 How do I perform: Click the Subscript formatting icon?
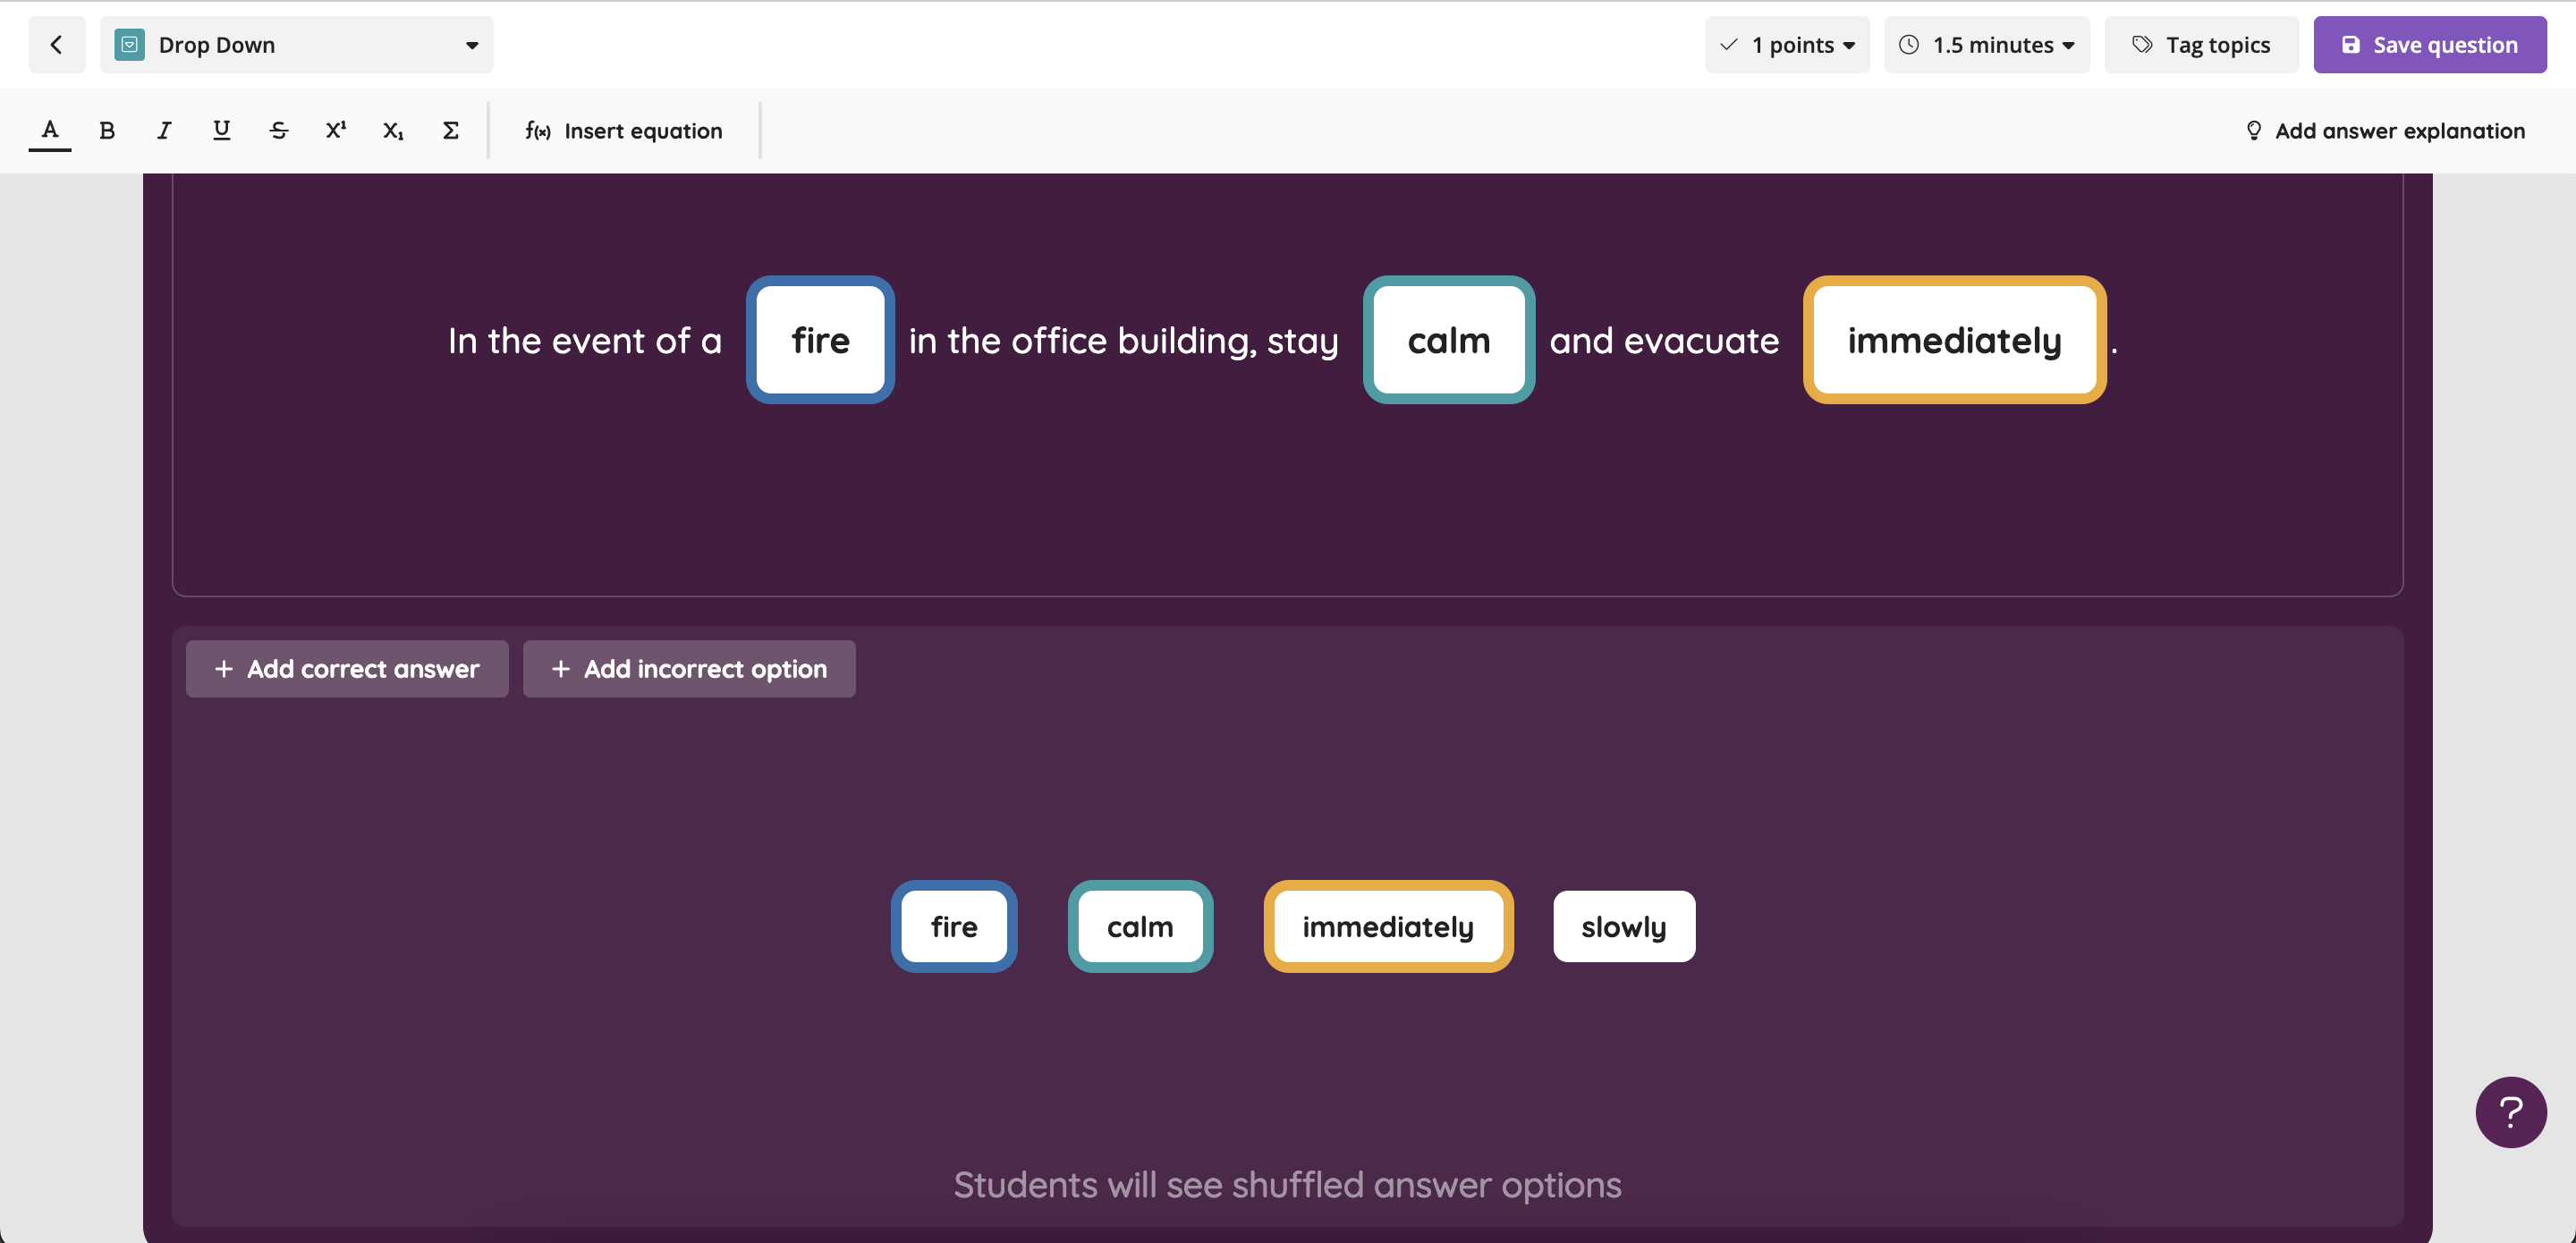pyautogui.click(x=391, y=130)
